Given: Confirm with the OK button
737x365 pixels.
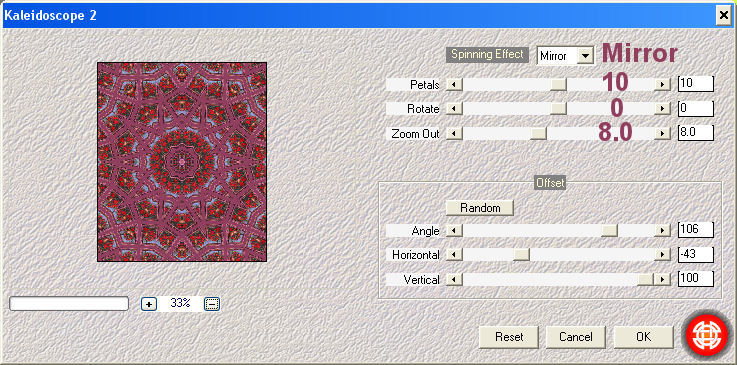Looking at the screenshot, I should click(x=643, y=337).
